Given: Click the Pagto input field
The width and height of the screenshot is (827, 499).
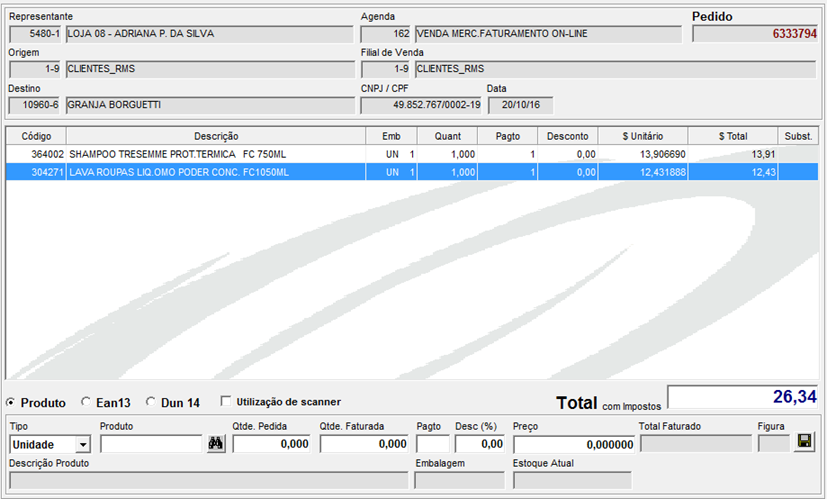Looking at the screenshot, I should [x=432, y=444].
